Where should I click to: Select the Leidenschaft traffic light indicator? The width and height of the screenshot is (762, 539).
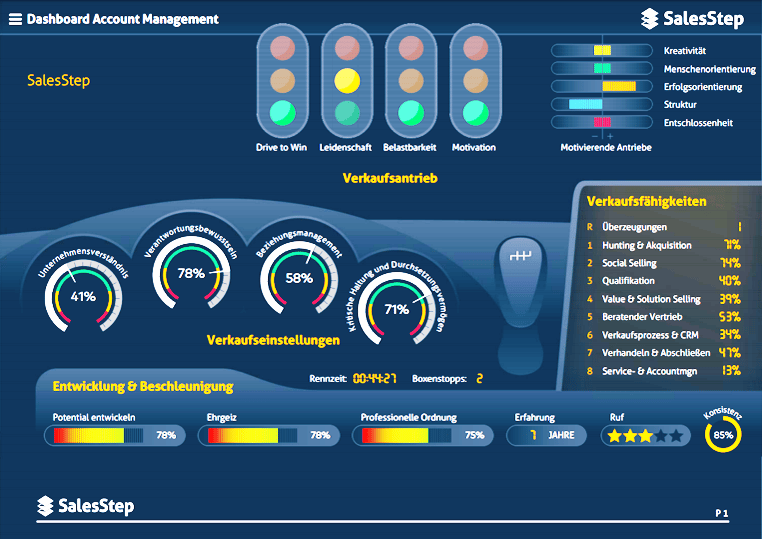pyautogui.click(x=346, y=82)
